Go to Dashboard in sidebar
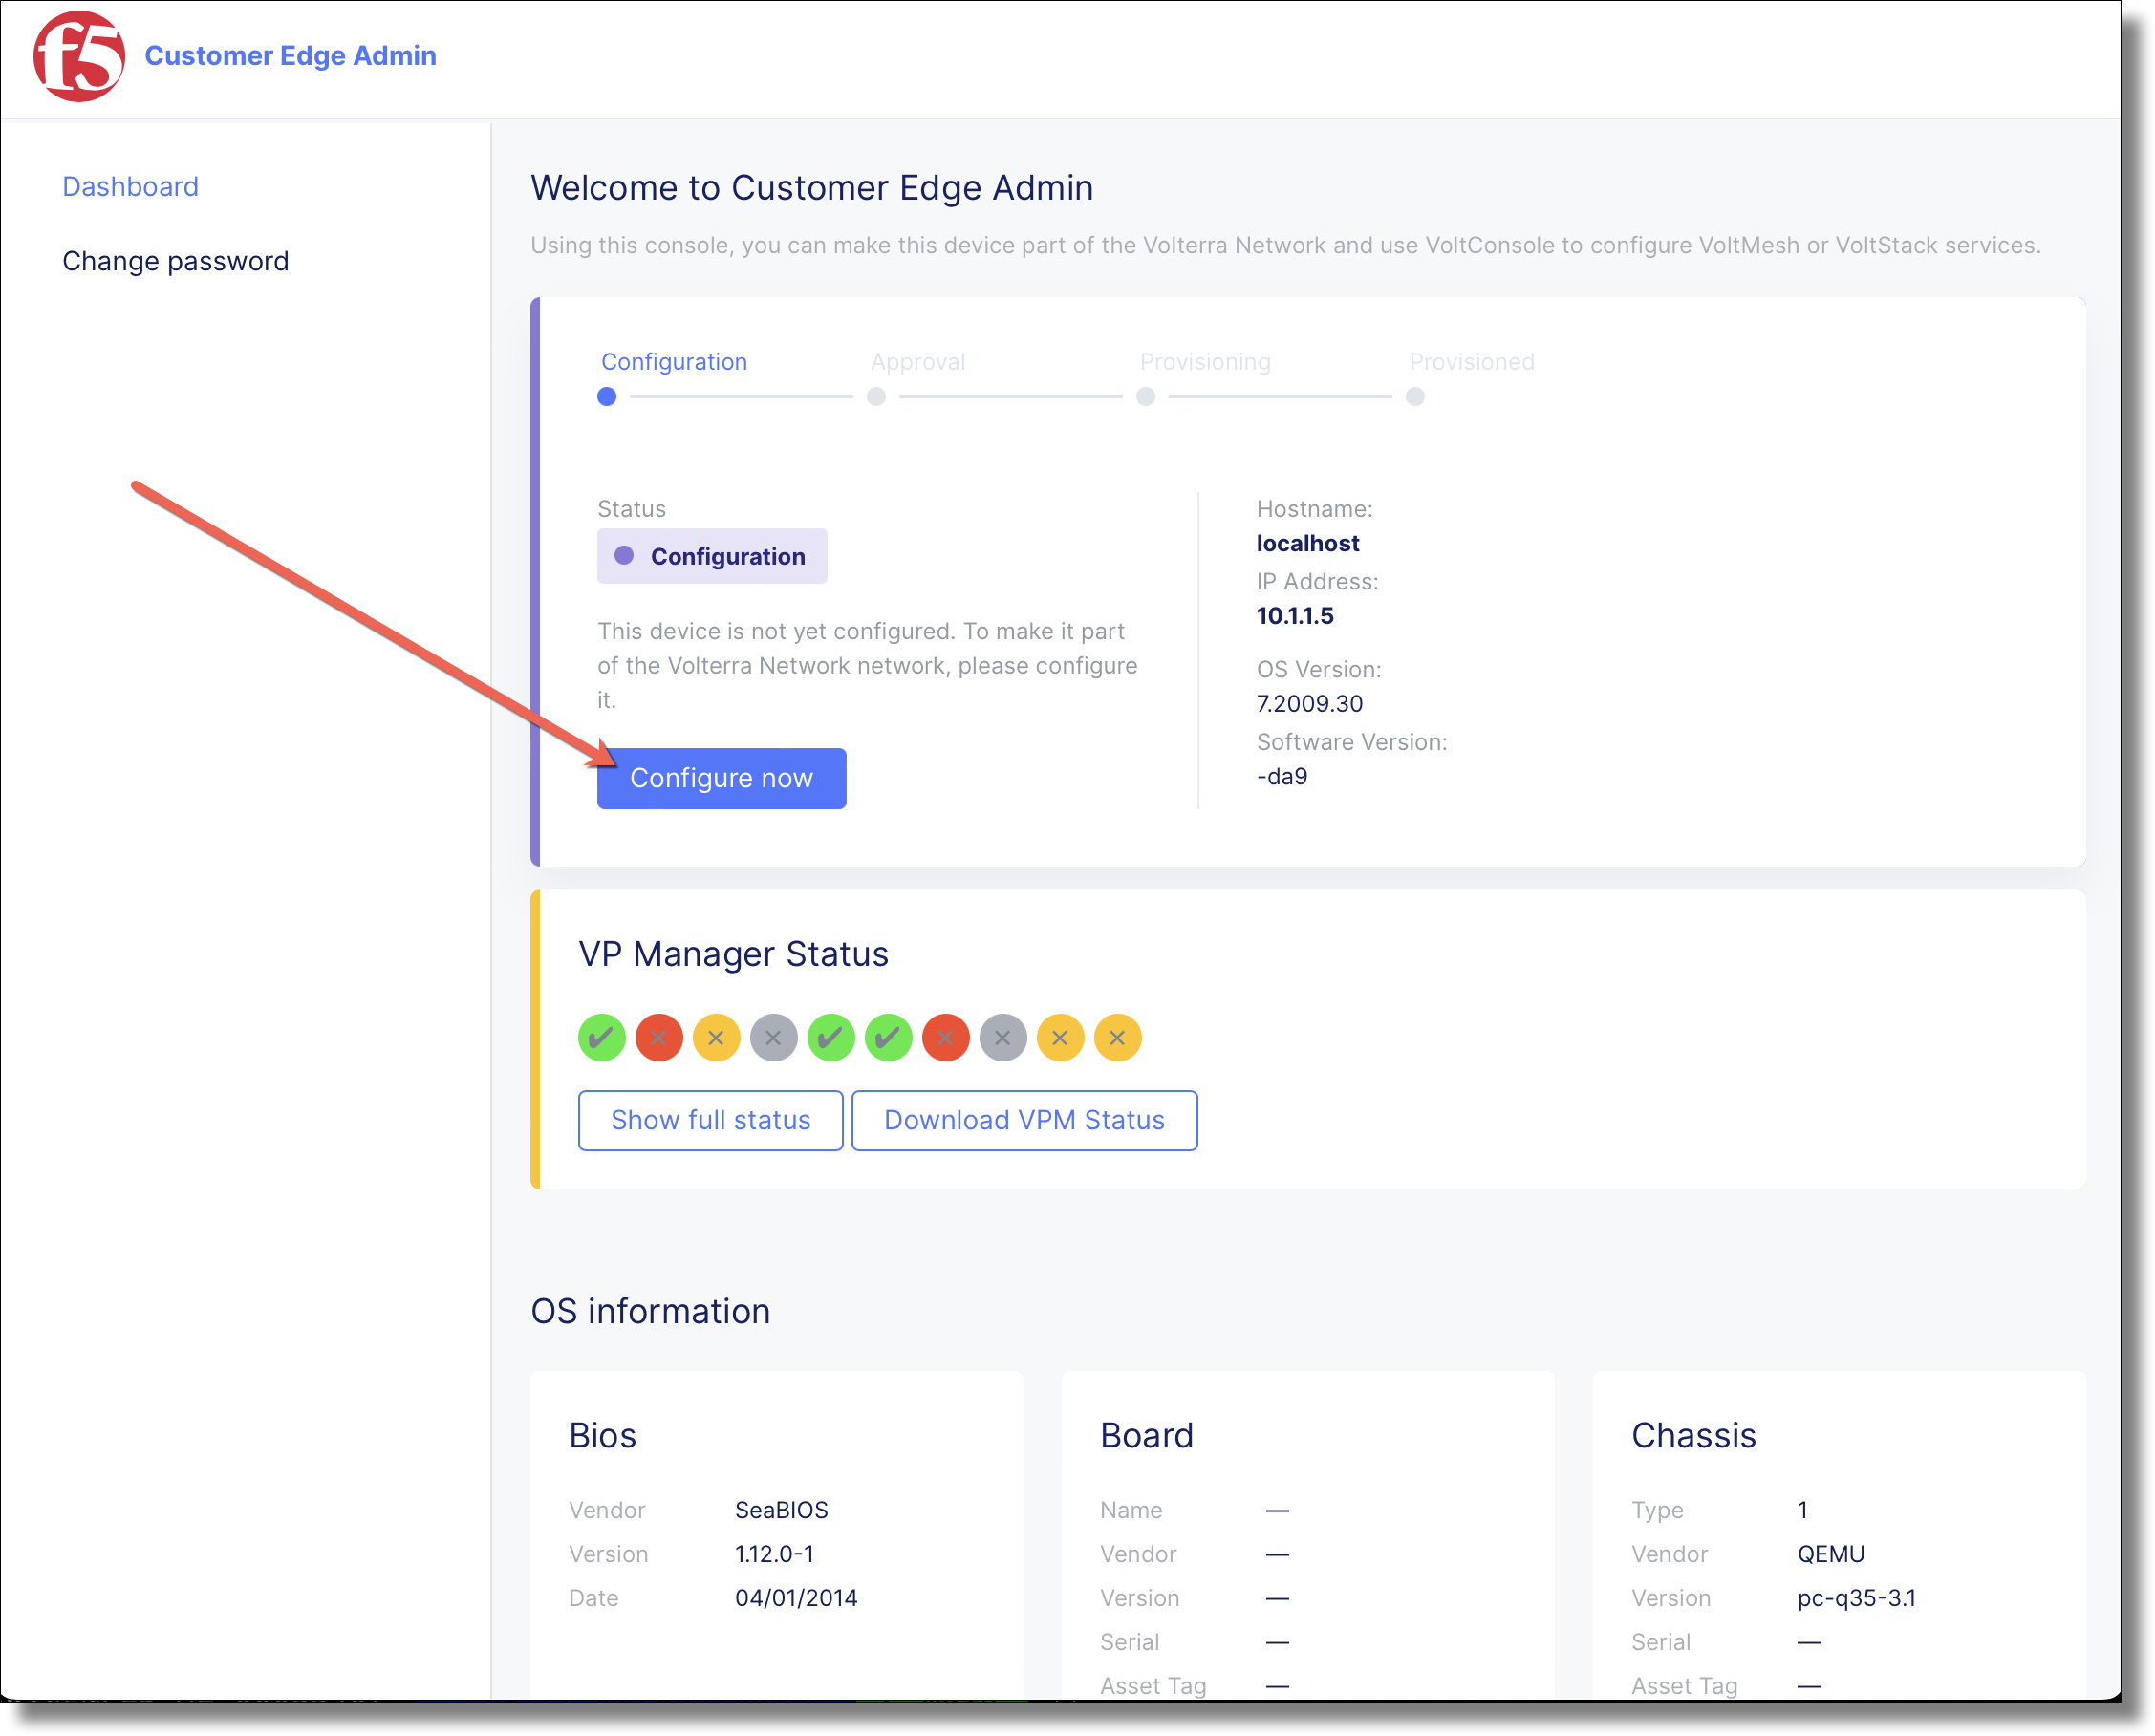The image size is (2155, 1736). pyautogui.click(x=130, y=187)
